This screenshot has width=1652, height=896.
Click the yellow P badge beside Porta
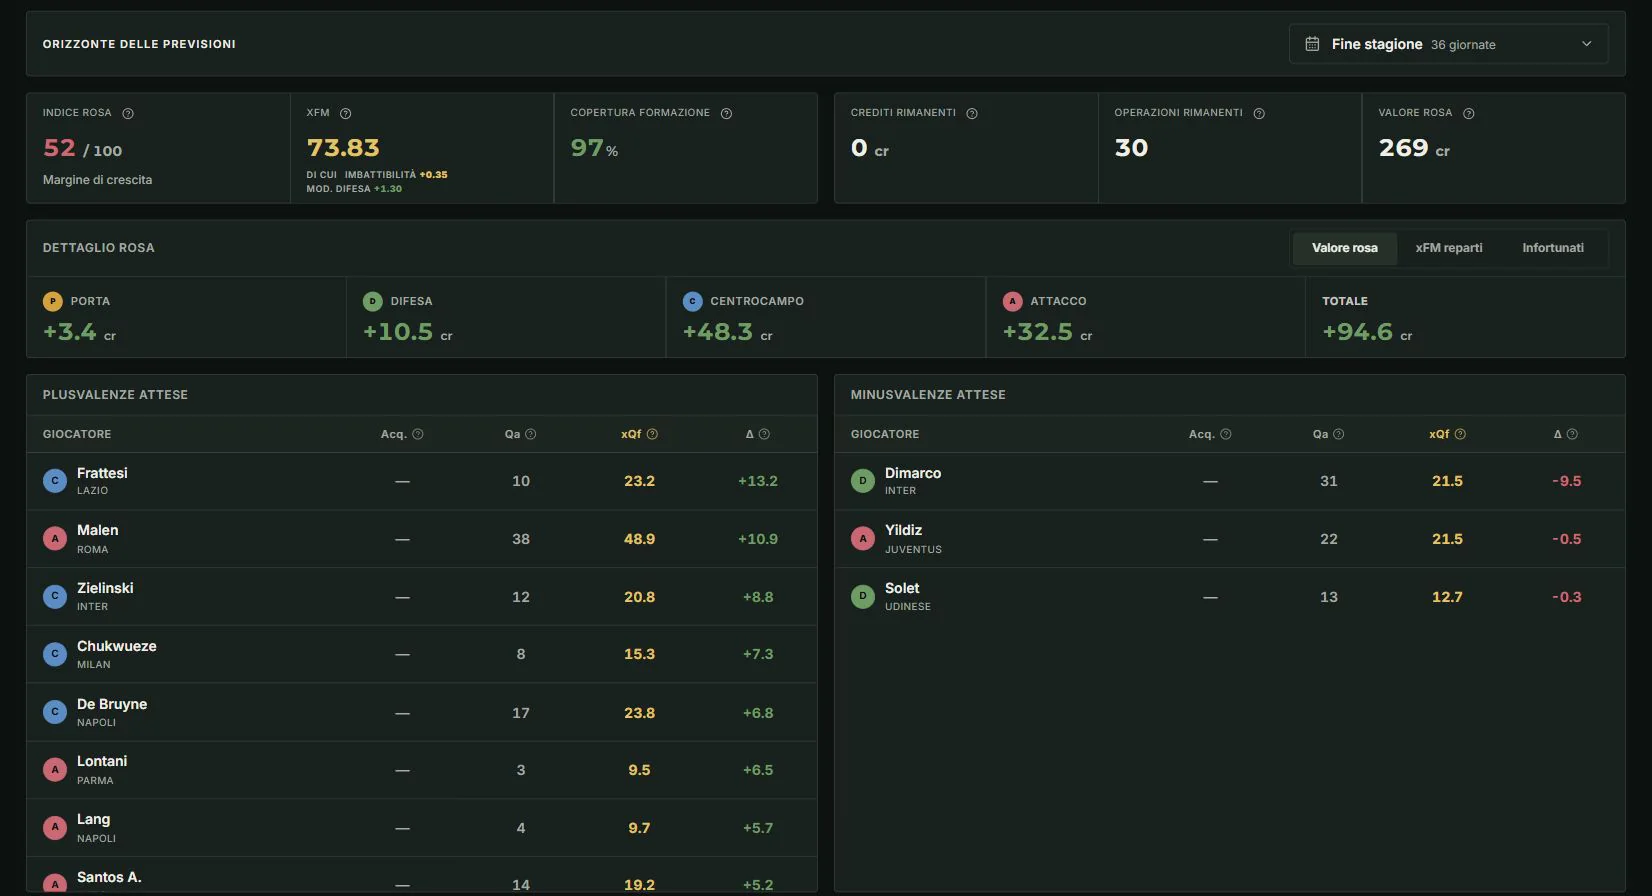[53, 301]
